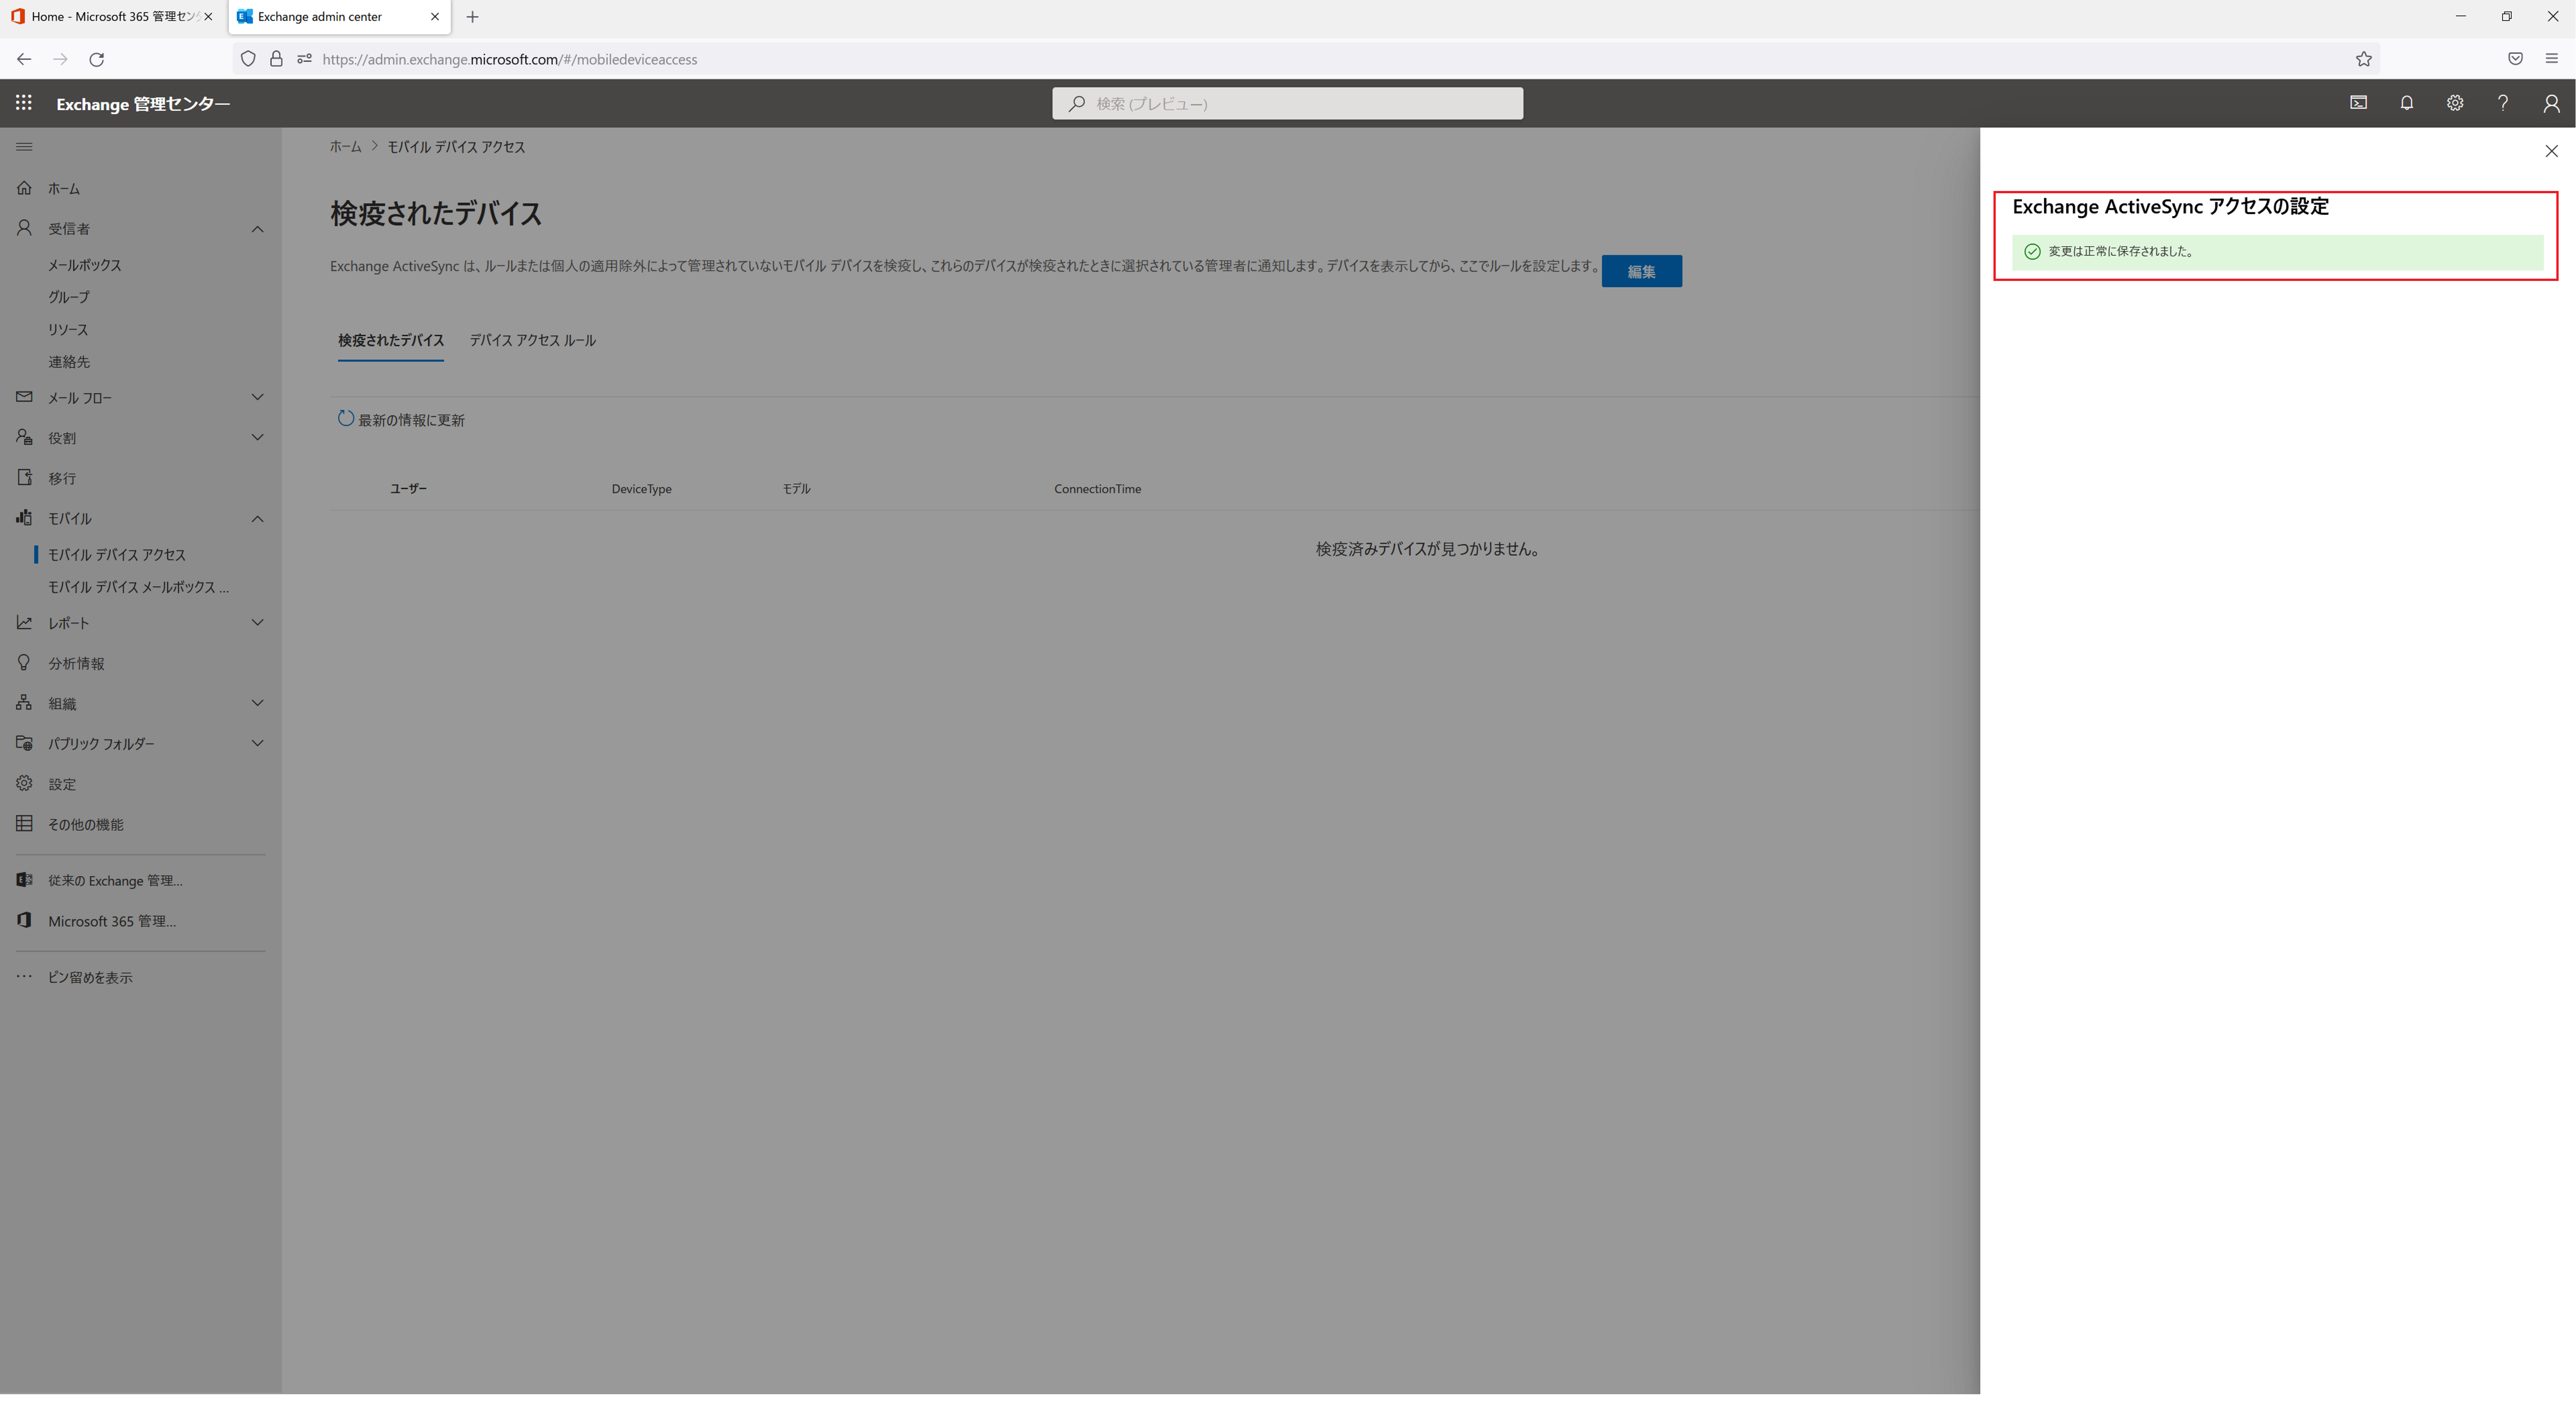Open ホーム breadcrumb link
The image size is (2576, 1402).
pos(345,147)
